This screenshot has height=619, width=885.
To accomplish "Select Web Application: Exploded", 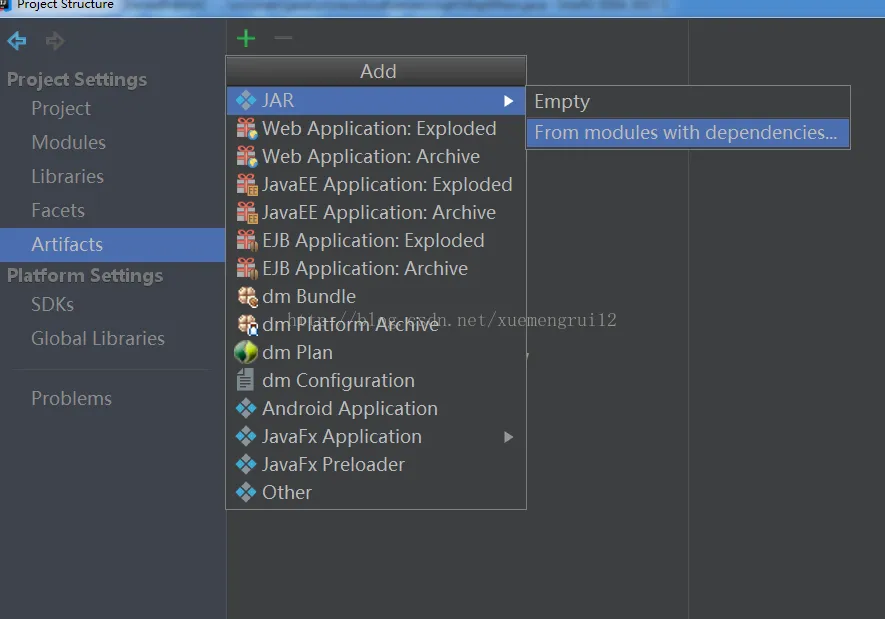I will [x=379, y=129].
